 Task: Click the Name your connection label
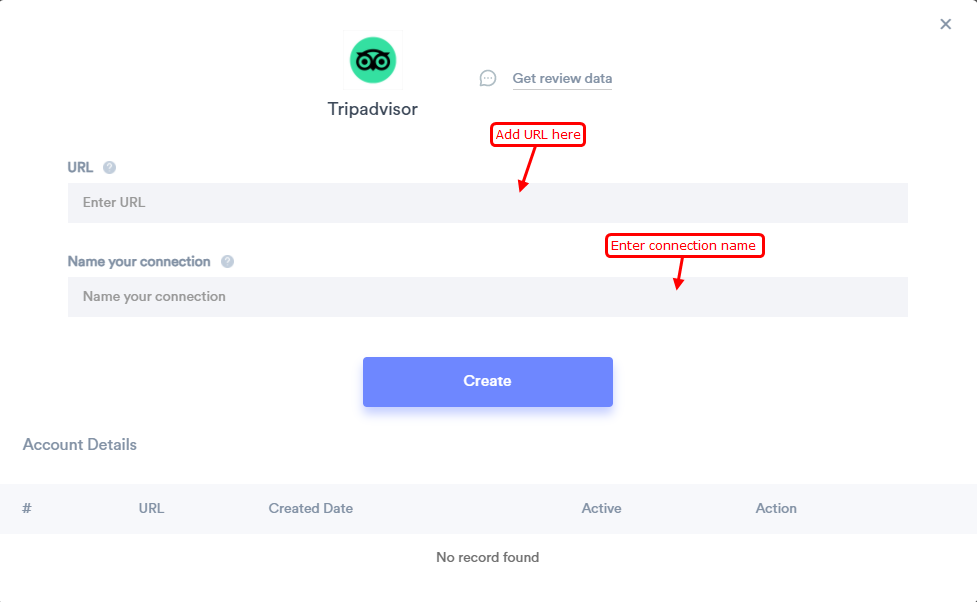[139, 262]
